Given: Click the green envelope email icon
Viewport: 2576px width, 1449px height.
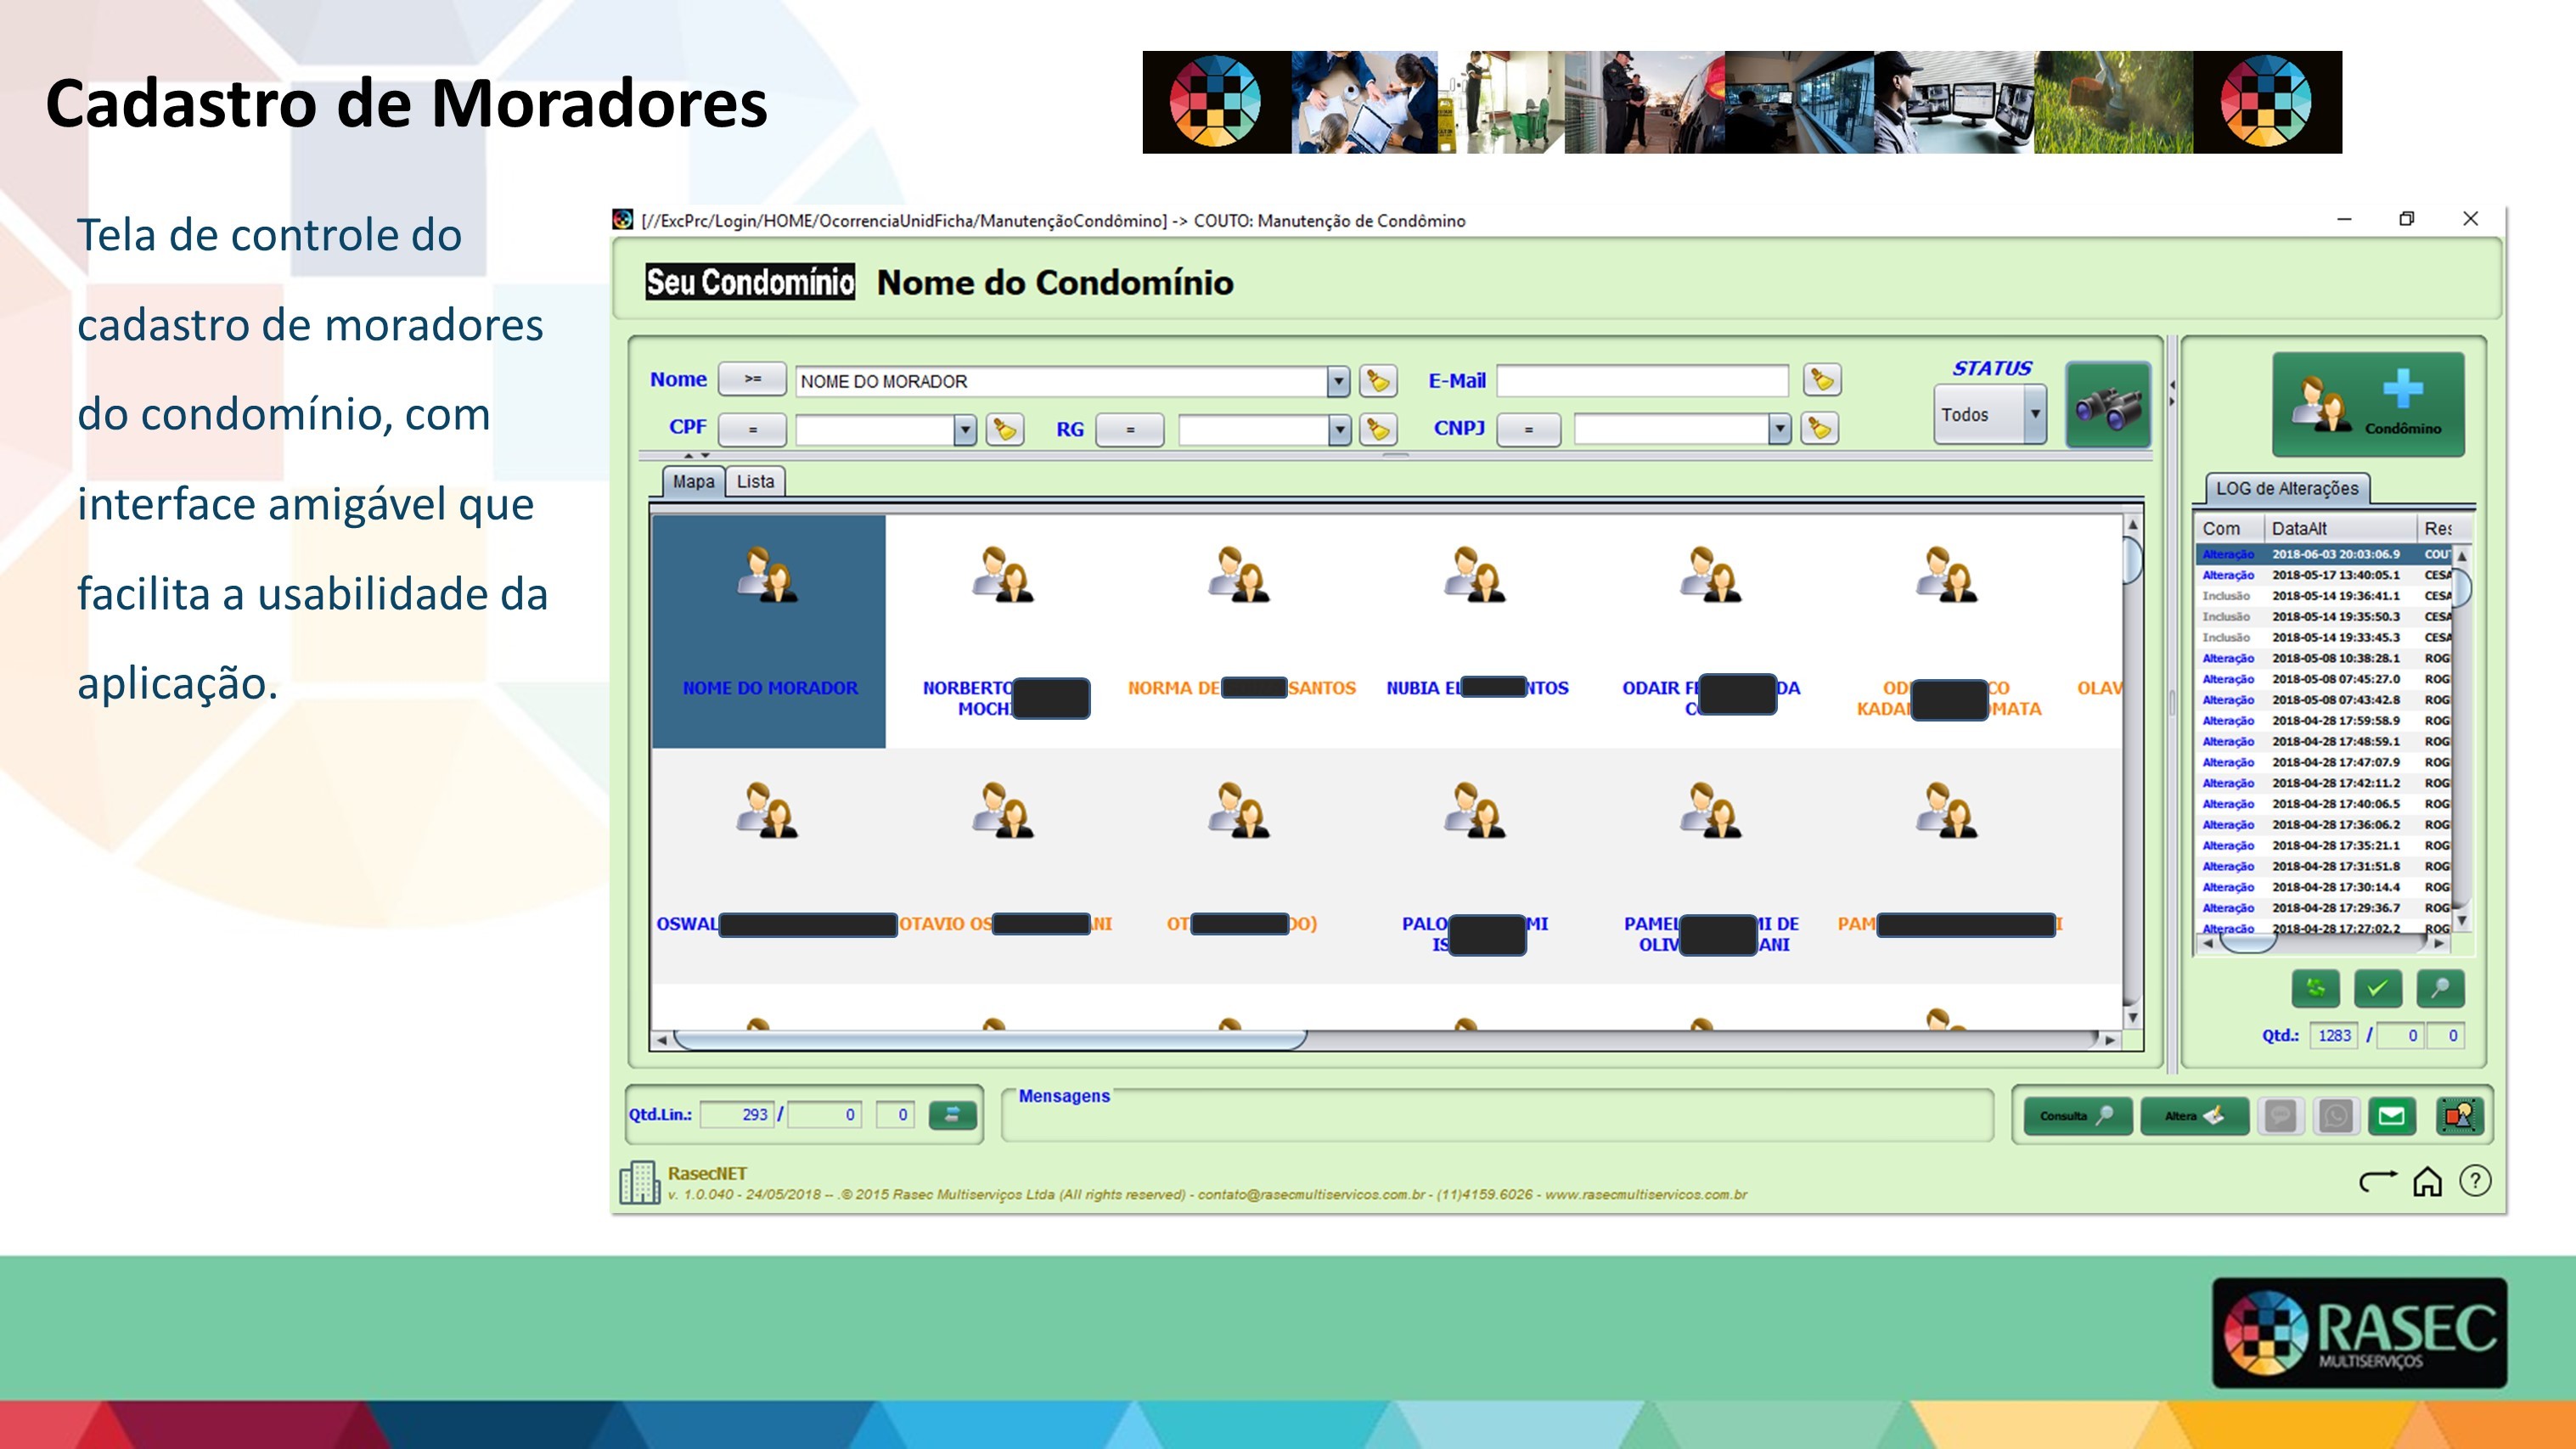Looking at the screenshot, I should click(x=2391, y=1116).
